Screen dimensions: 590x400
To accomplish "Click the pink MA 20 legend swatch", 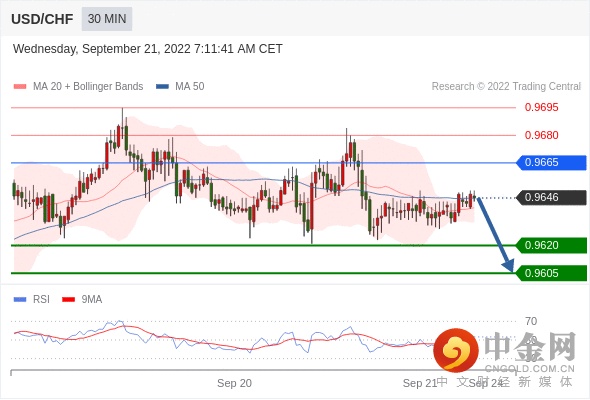I will click(x=20, y=87).
